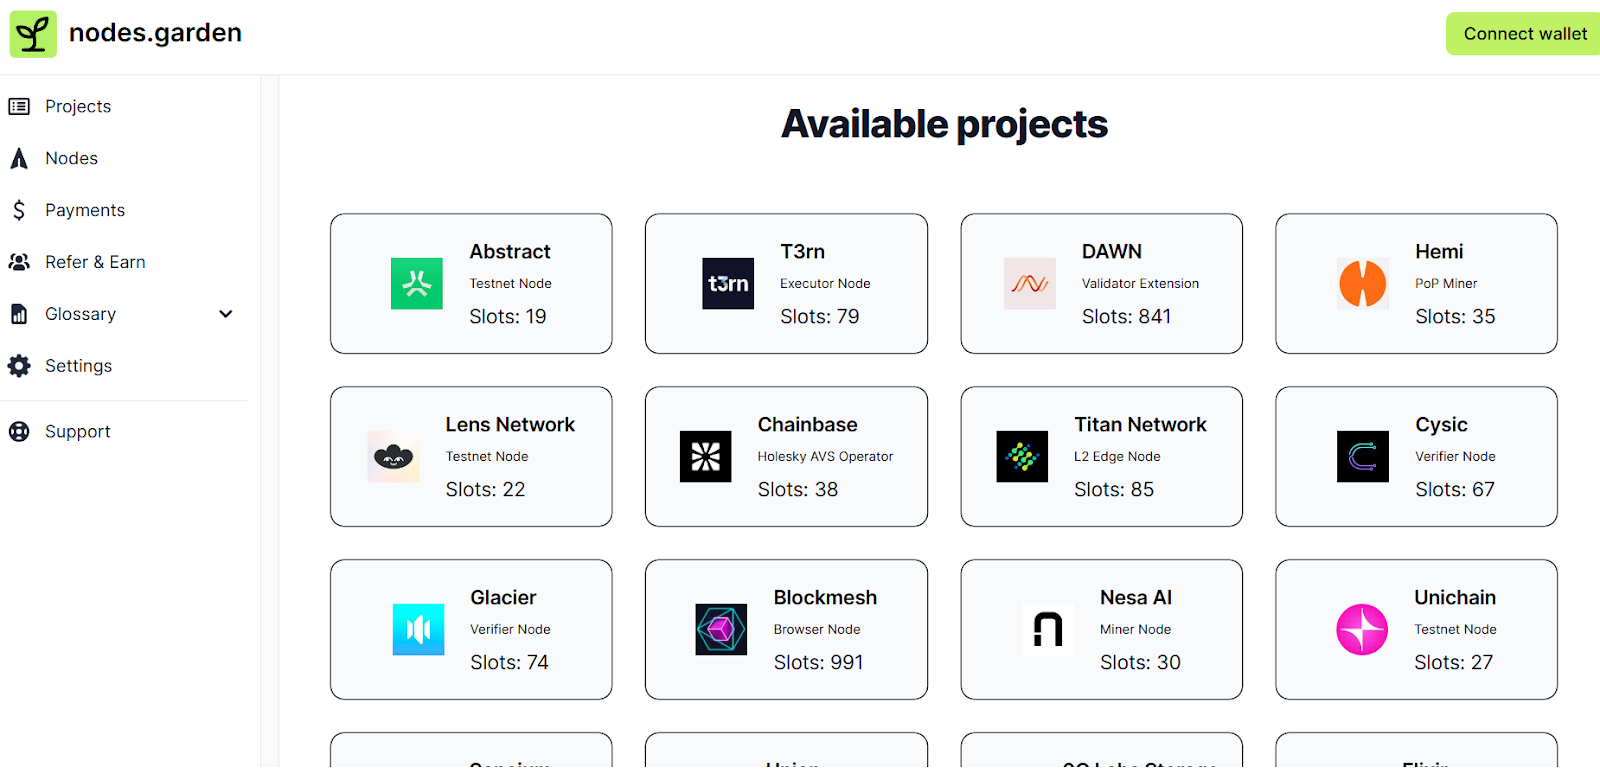This screenshot has width=1600, height=780.
Task: Click the Blockmesh cube logo icon
Action: point(721,630)
